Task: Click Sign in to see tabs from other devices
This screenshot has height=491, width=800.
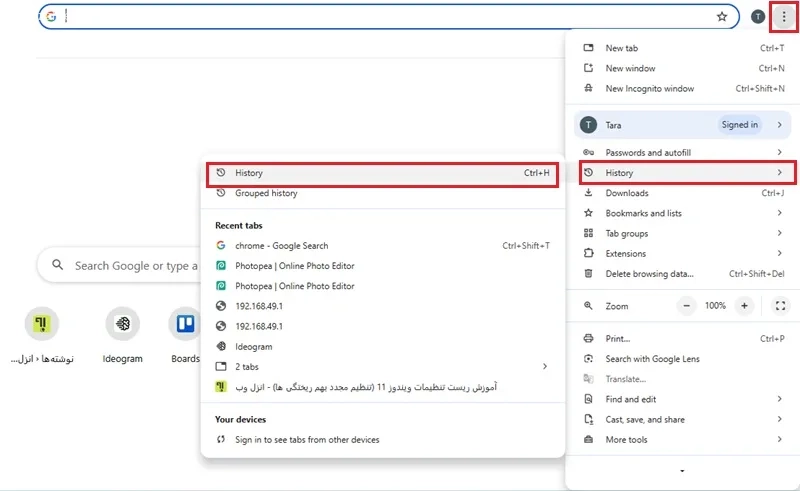Action: click(x=306, y=440)
